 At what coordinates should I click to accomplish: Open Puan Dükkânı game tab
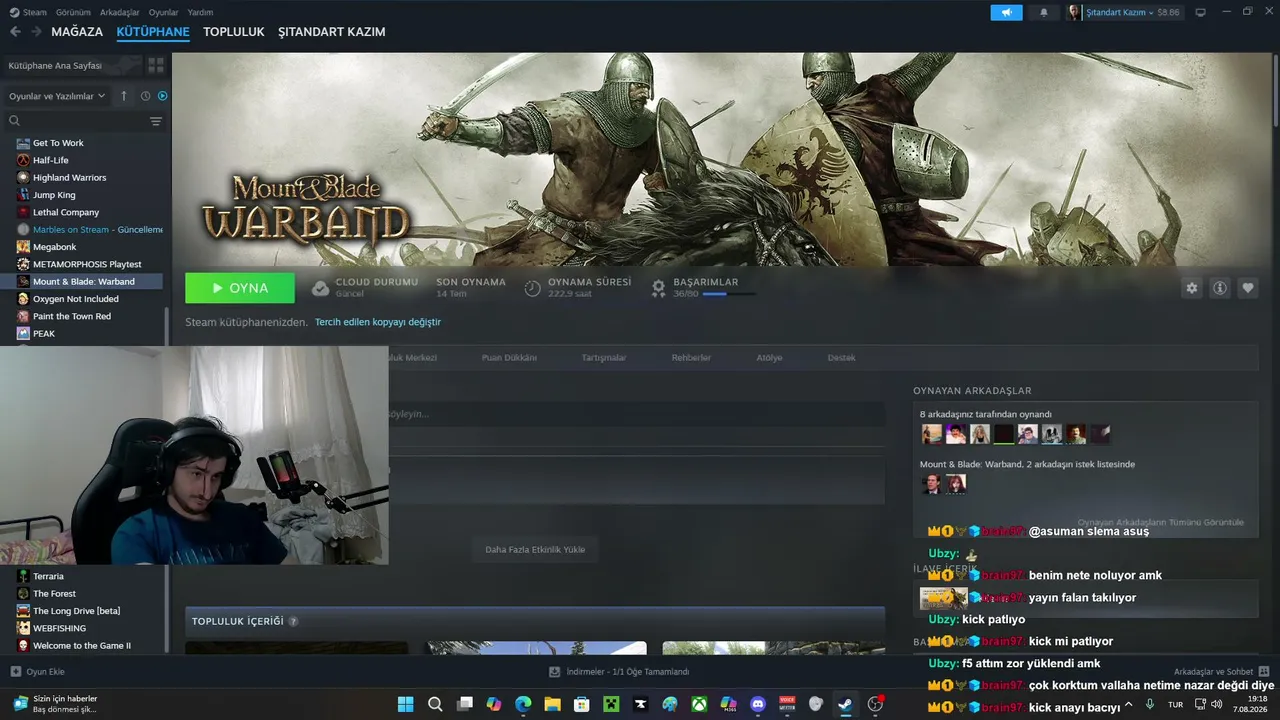pyautogui.click(x=509, y=358)
